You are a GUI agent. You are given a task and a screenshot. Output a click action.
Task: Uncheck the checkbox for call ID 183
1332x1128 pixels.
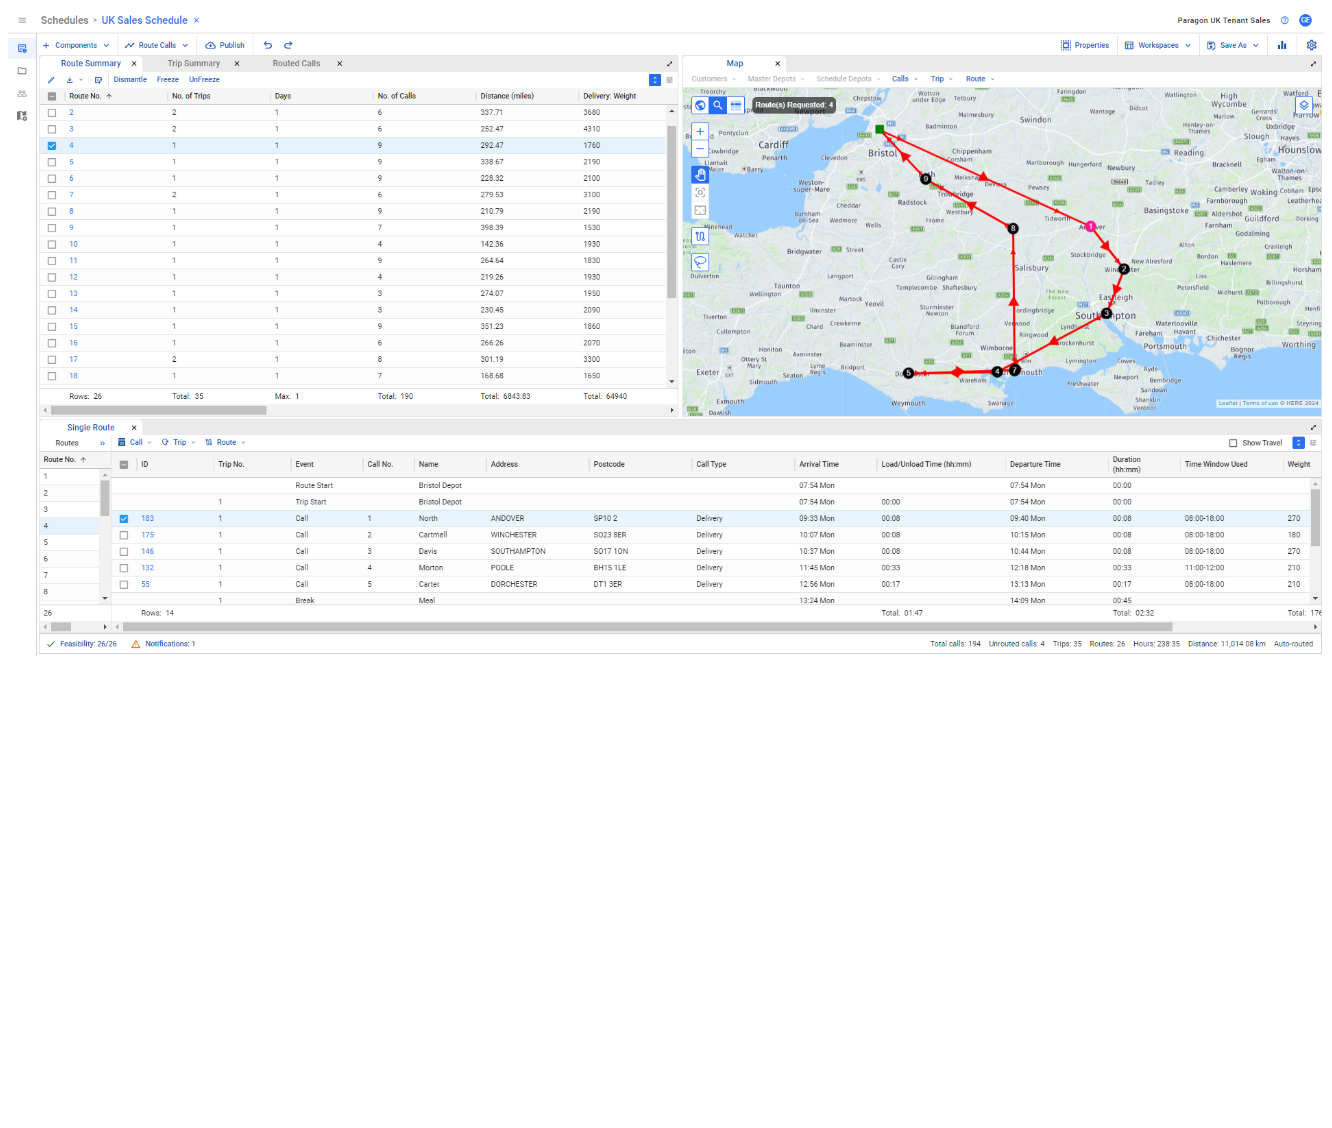124,519
